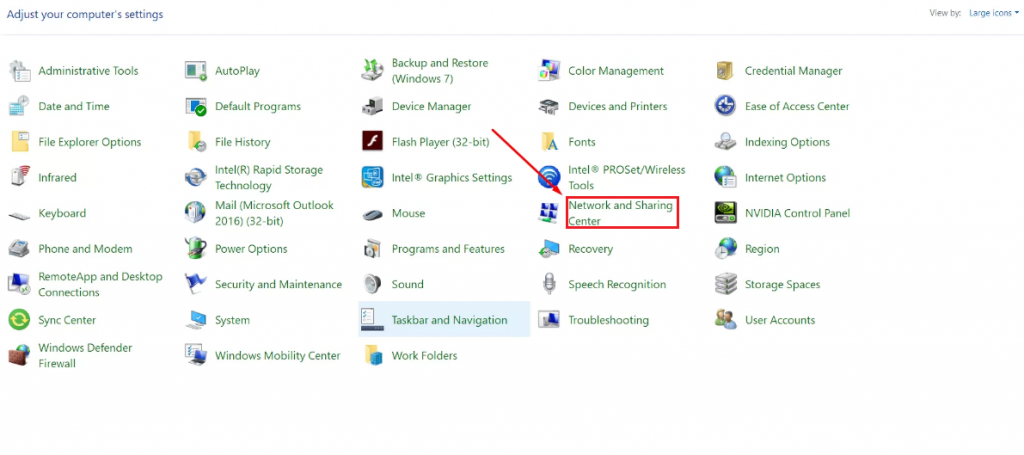Click the File History icon

click(x=196, y=142)
